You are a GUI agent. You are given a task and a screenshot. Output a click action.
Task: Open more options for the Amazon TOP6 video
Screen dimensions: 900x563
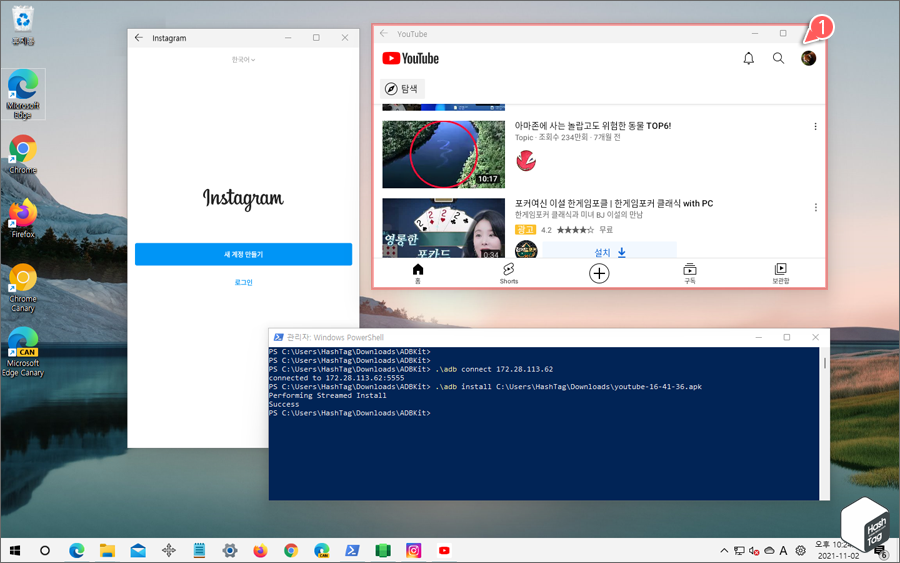815,126
